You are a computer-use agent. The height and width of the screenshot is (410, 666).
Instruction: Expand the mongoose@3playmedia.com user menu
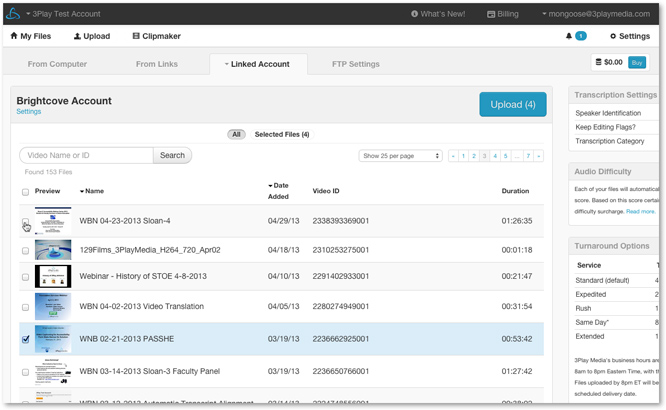point(595,14)
